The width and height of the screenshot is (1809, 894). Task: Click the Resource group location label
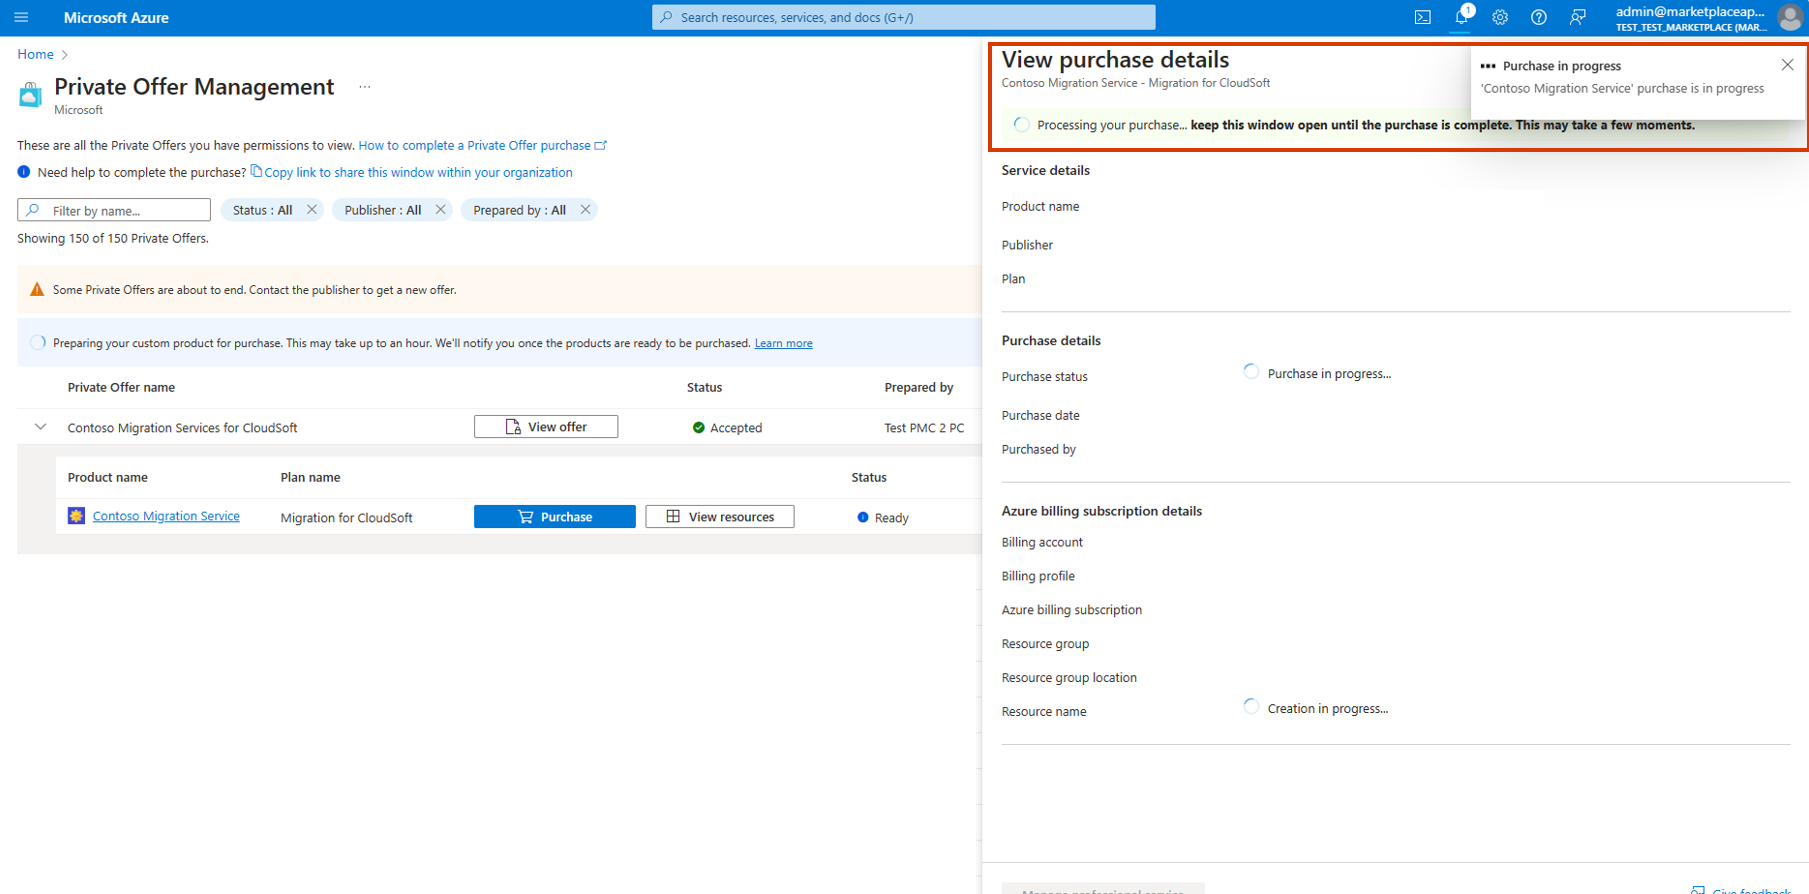click(1069, 678)
